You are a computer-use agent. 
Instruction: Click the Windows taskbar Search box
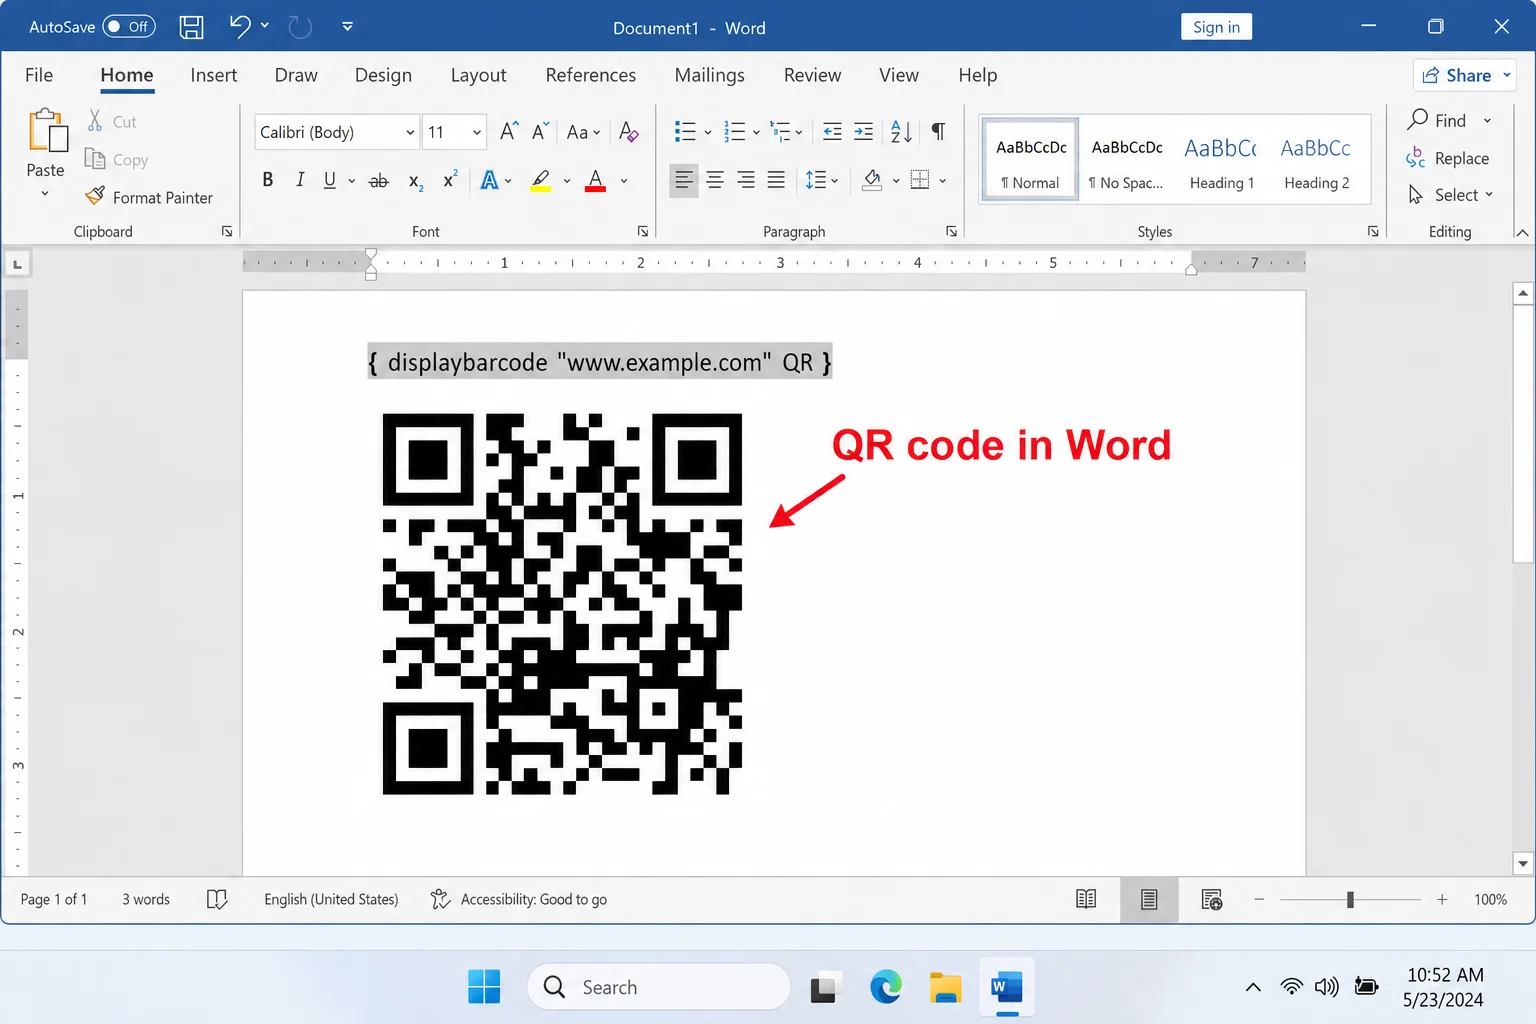659,987
